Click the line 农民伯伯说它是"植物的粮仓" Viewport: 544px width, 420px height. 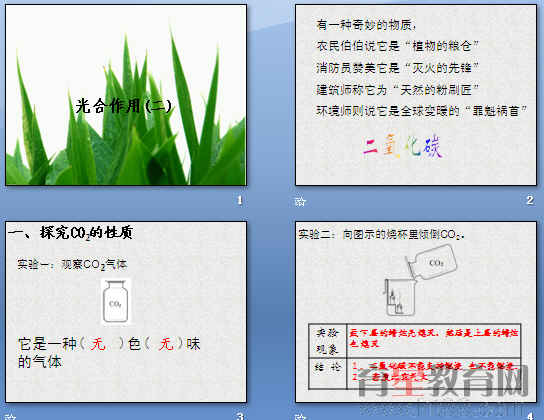tap(397, 46)
